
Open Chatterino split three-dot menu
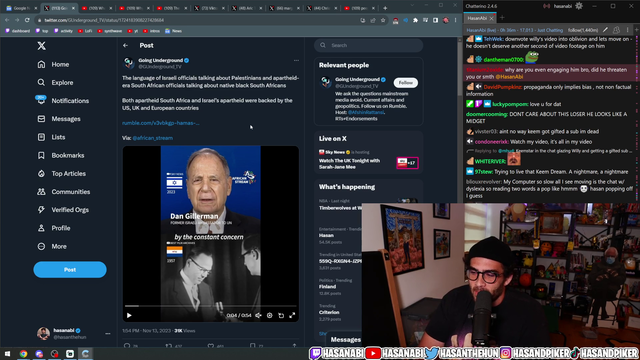click(x=627, y=30)
